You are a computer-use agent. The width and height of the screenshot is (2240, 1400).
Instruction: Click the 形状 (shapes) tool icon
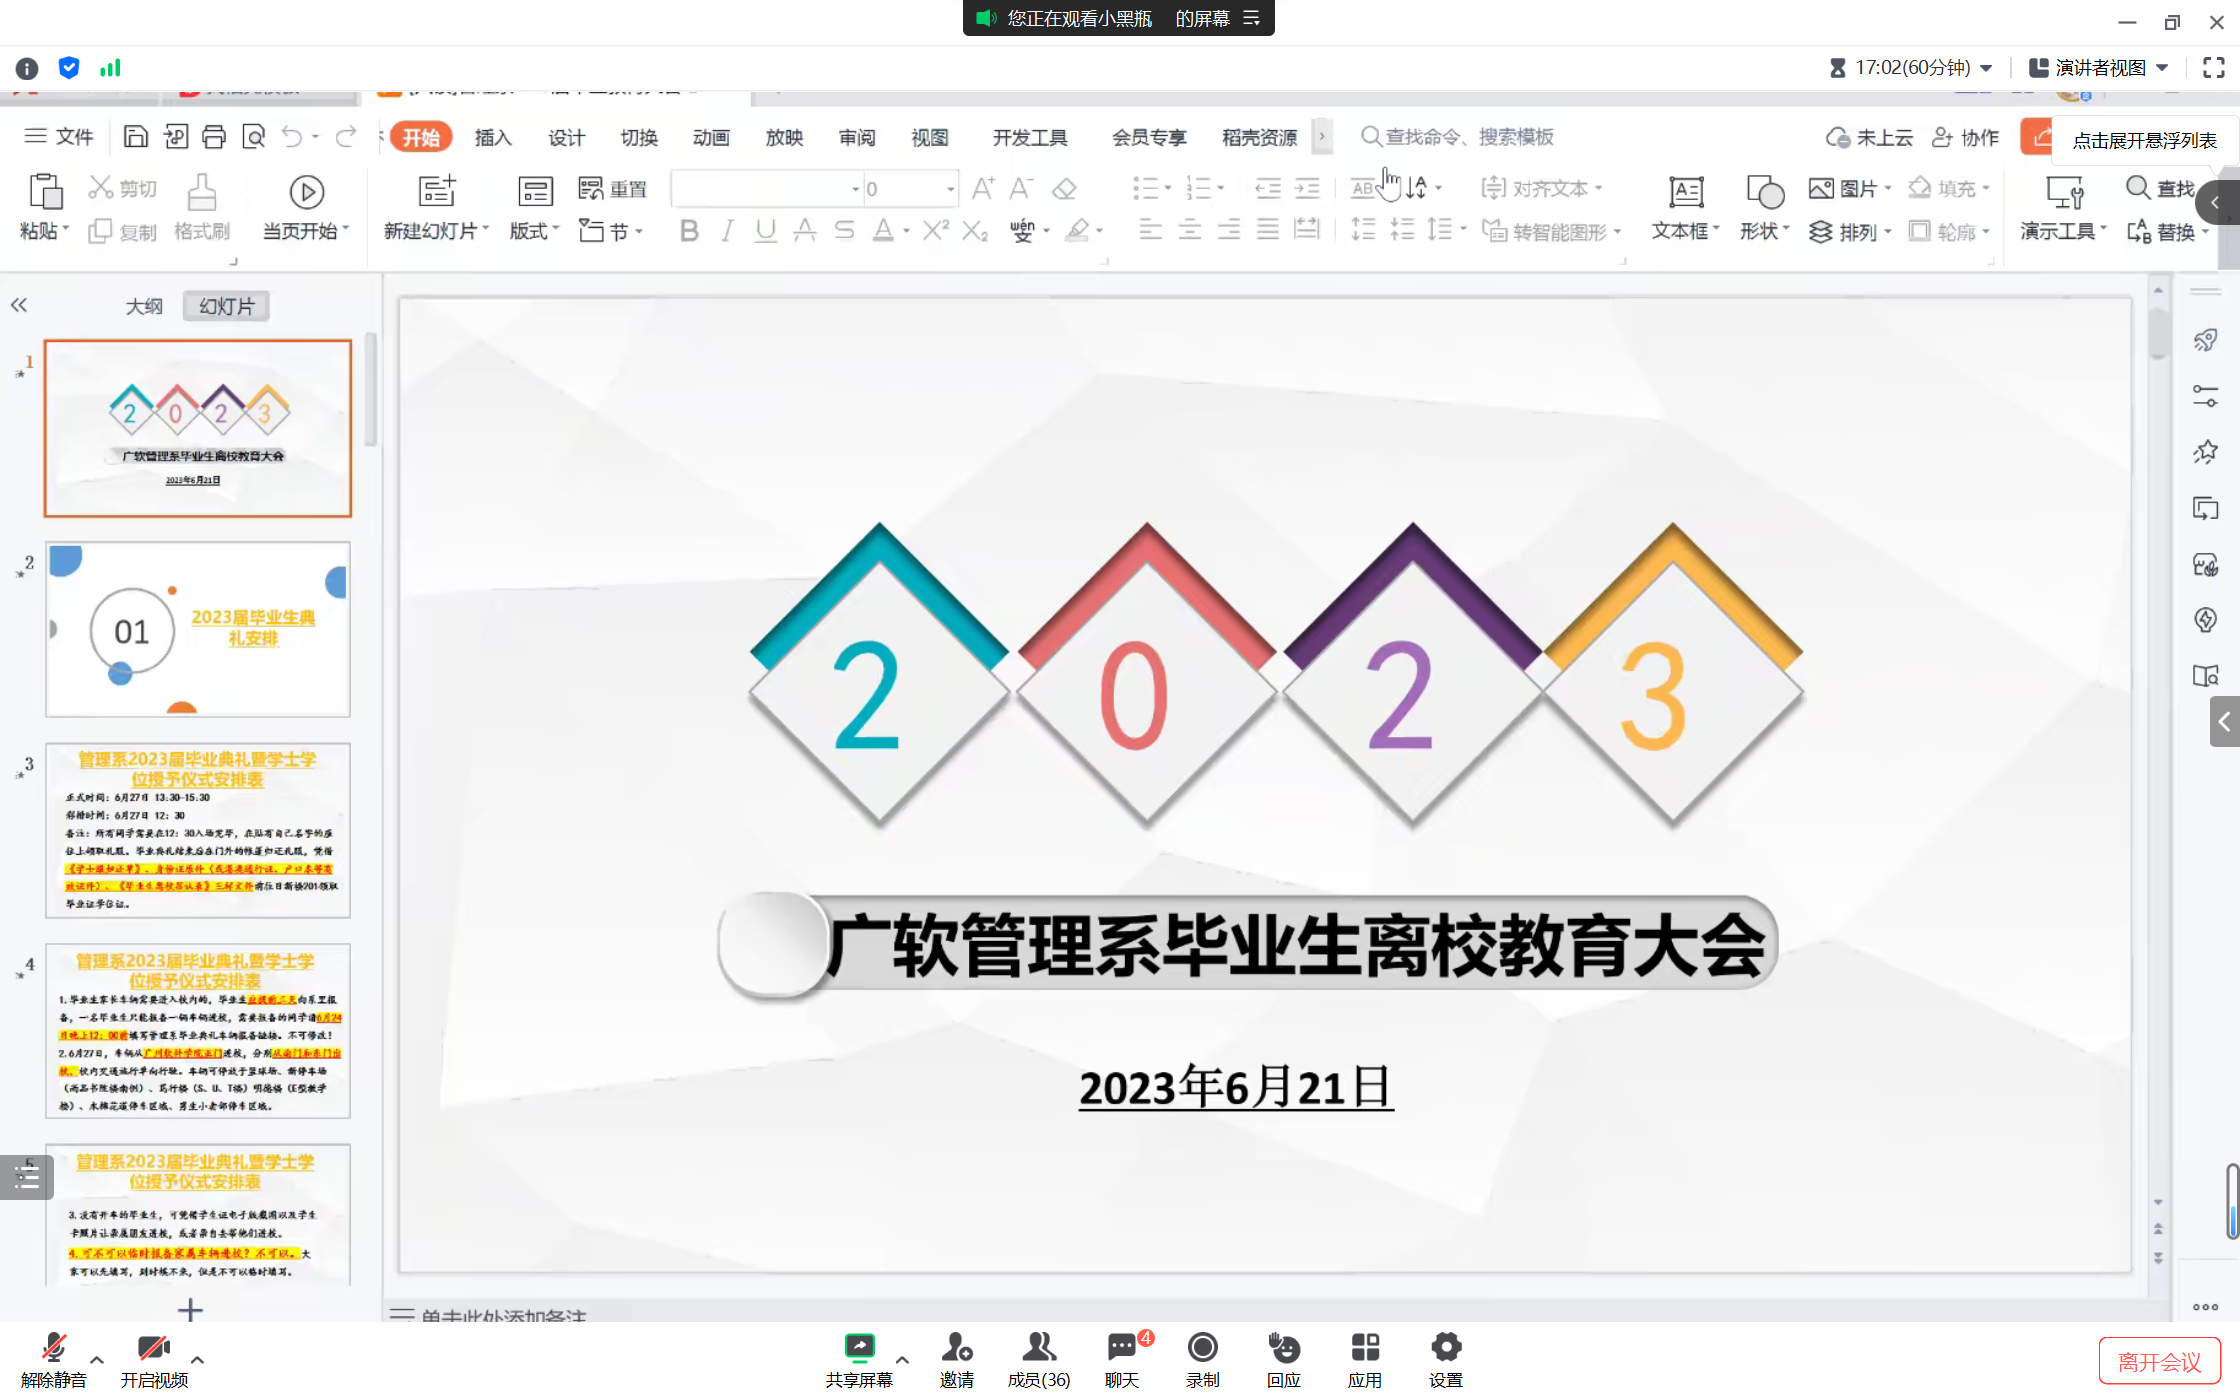point(1764,191)
